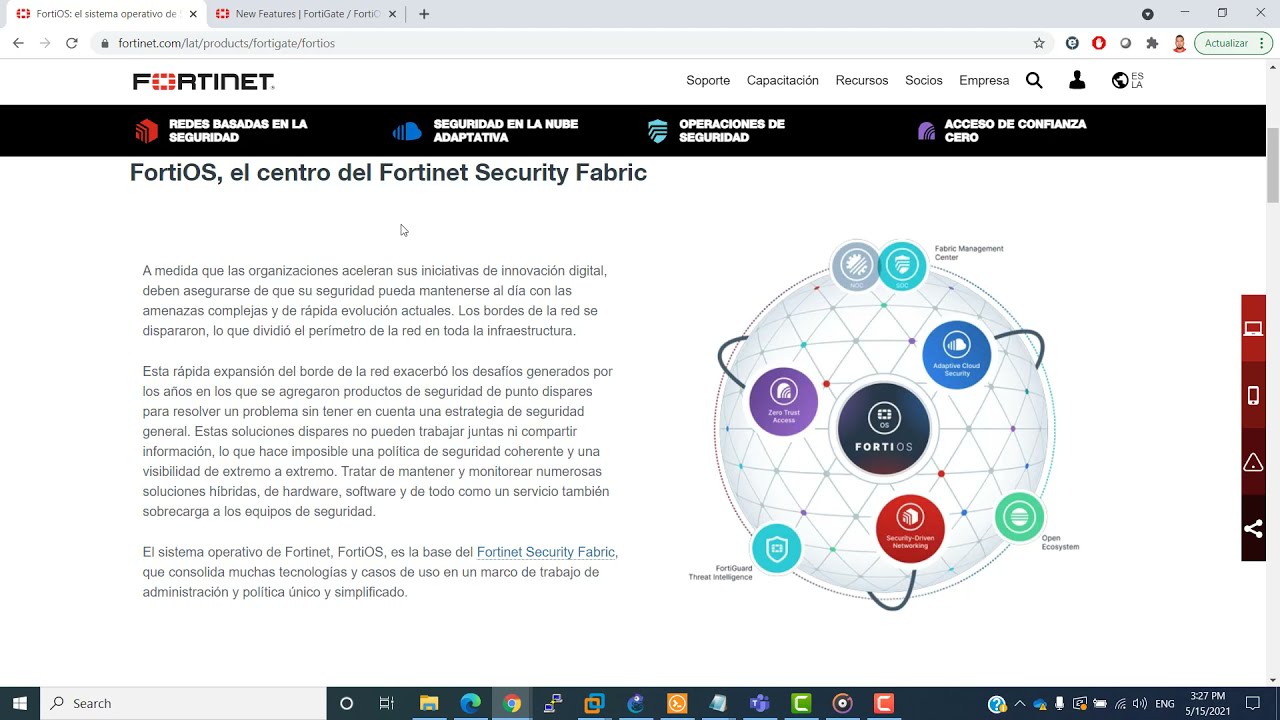Open the user account icon in the header
The height and width of the screenshot is (720, 1280).
pos(1077,81)
